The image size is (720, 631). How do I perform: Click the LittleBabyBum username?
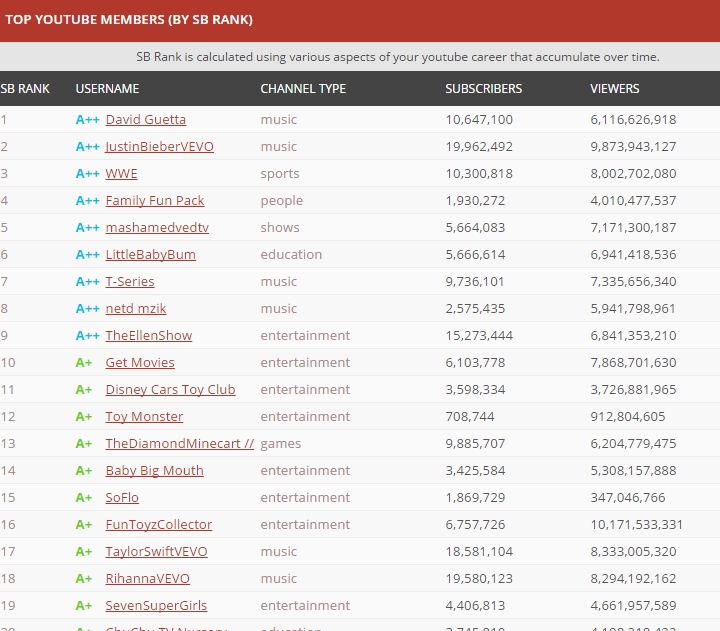point(150,254)
